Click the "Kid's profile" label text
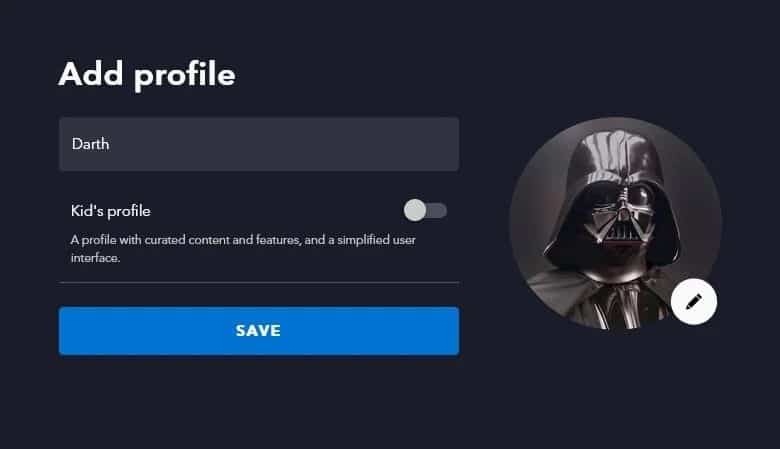The image size is (780, 449). (x=110, y=211)
